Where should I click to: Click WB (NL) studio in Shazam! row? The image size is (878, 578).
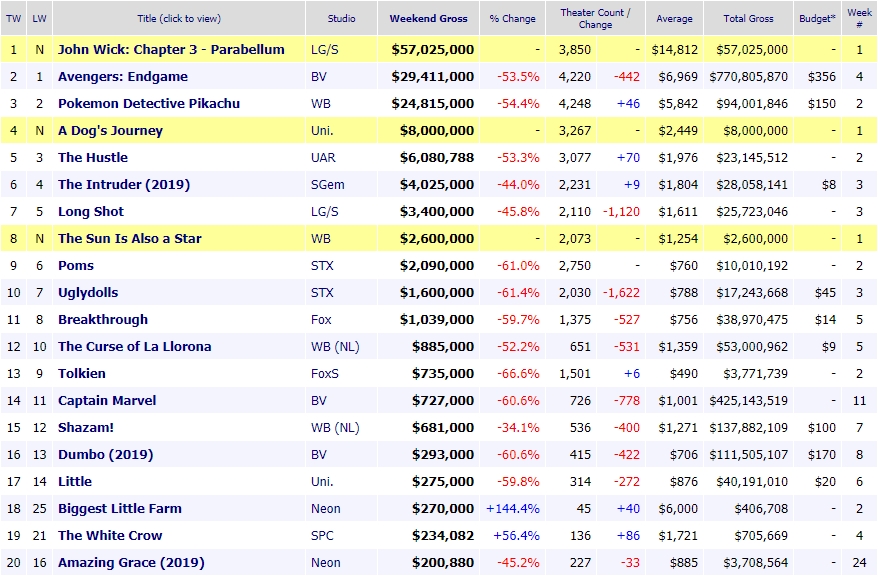coord(335,427)
